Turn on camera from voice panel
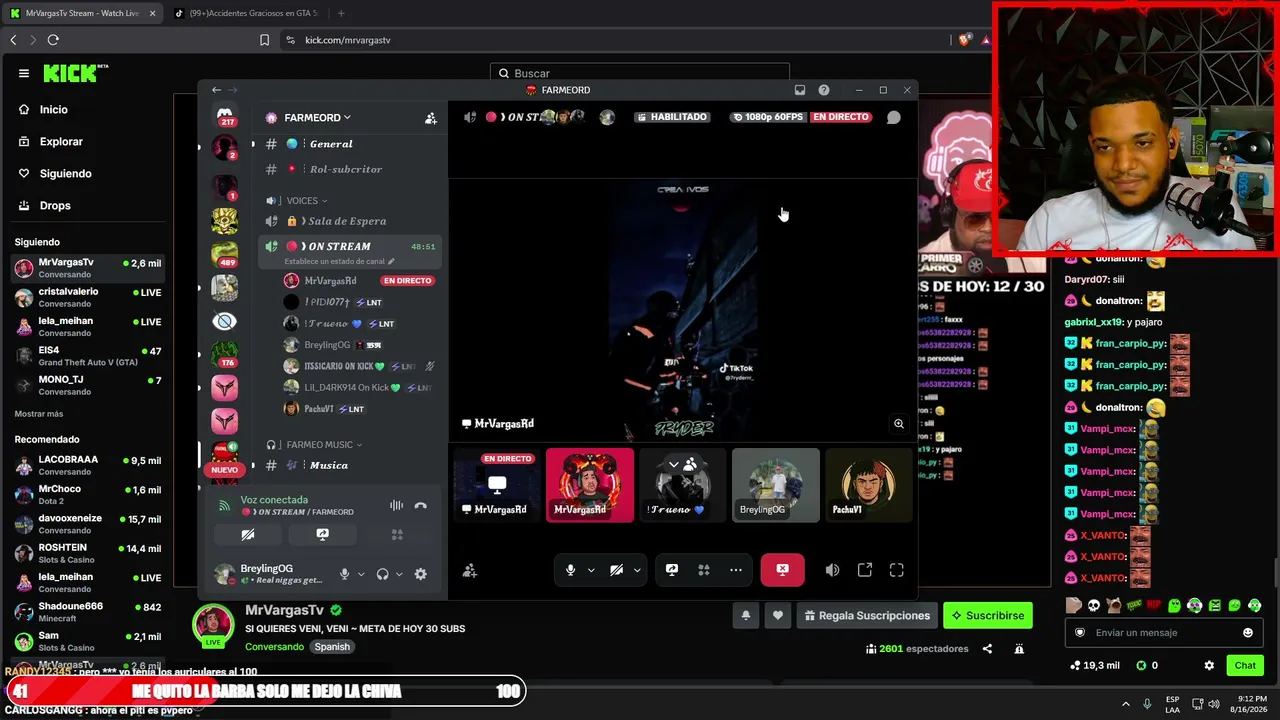 coord(248,535)
